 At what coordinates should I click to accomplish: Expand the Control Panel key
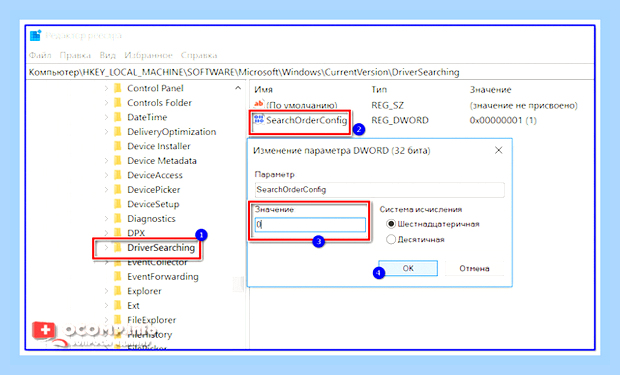[106, 88]
